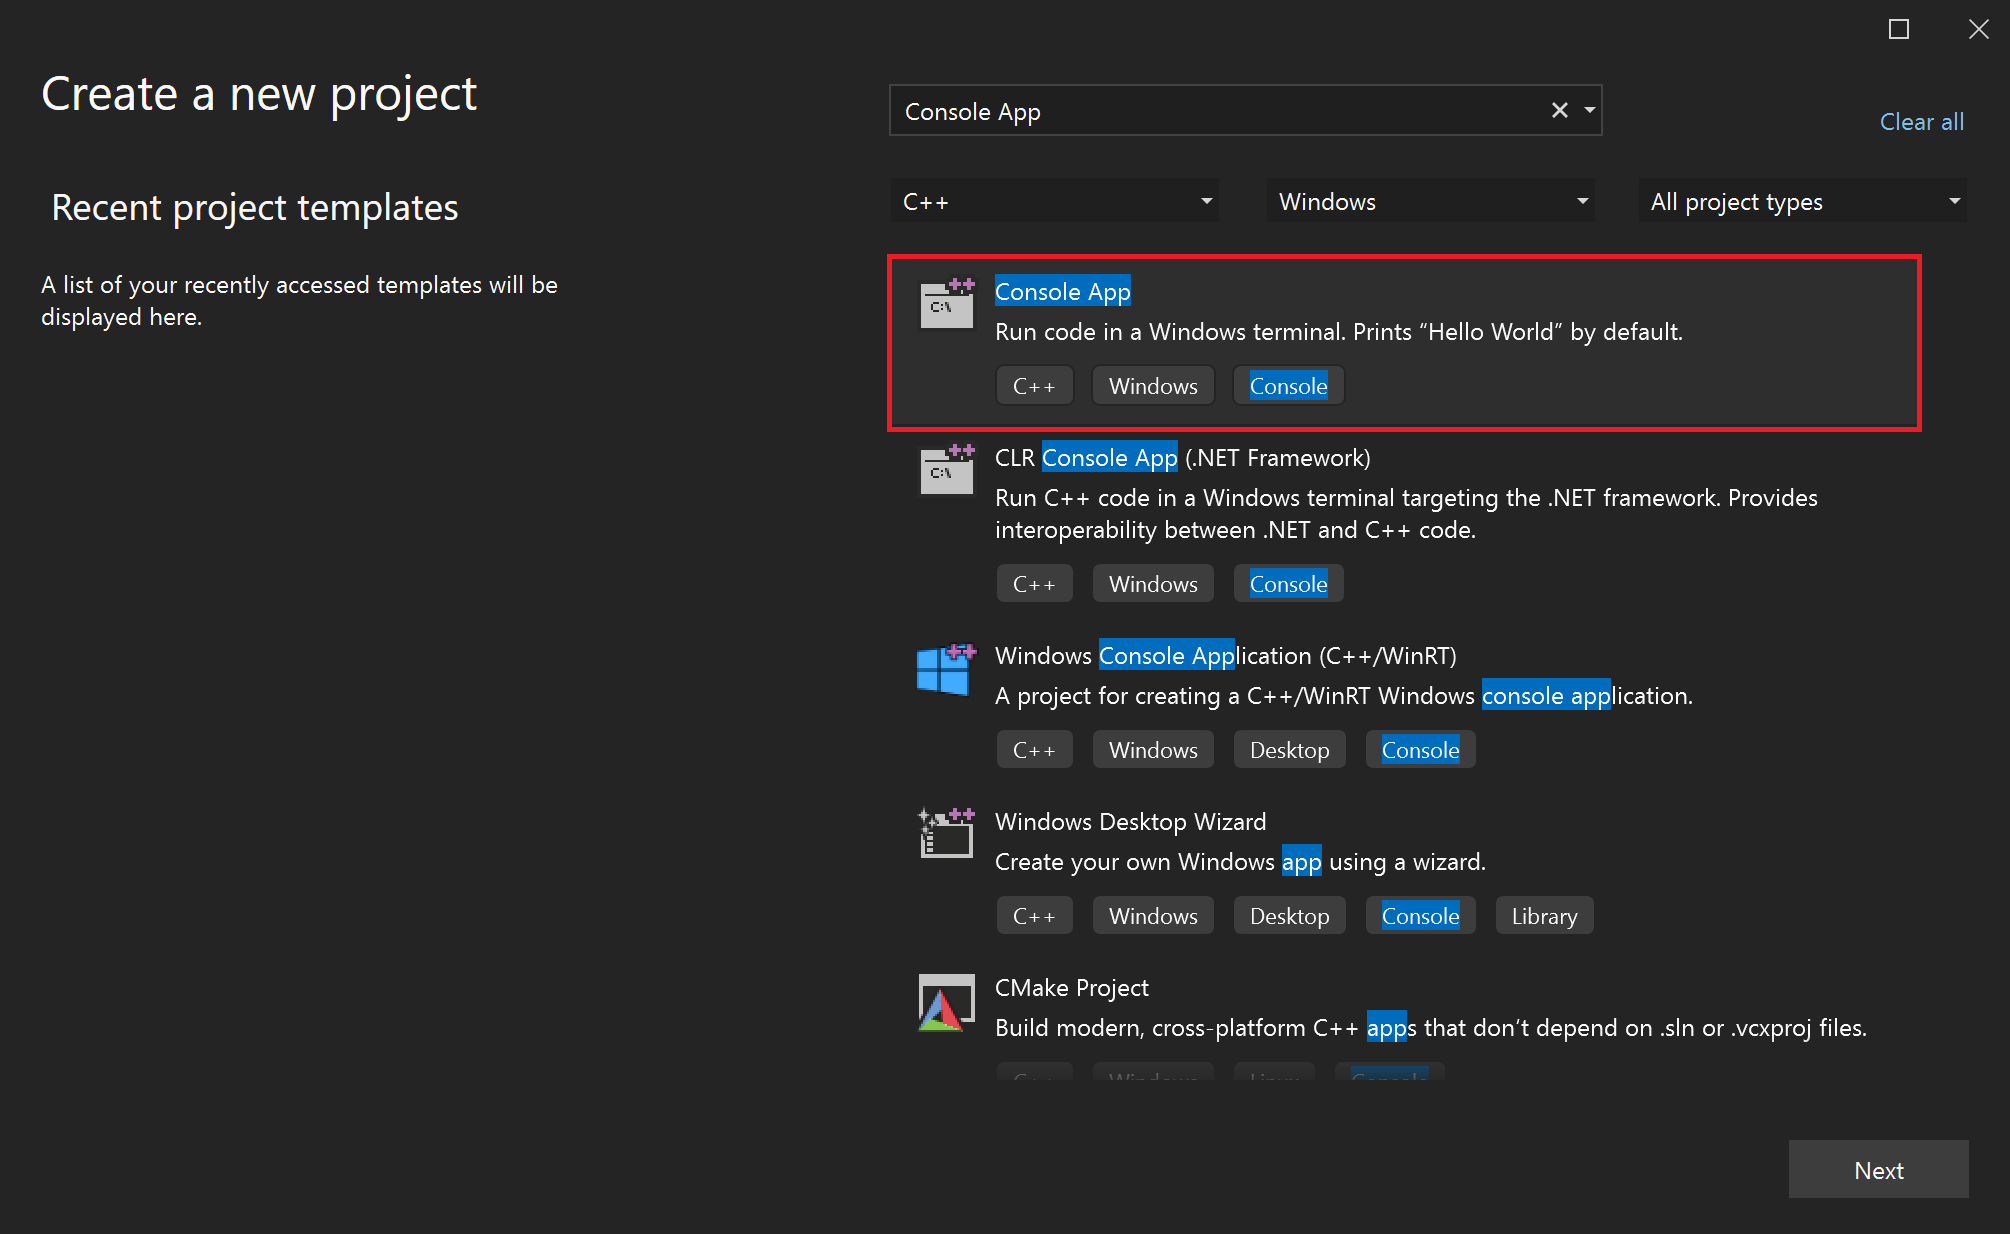Viewport: 2010px width, 1234px height.
Task: Clear the Console App search input
Action: (1559, 110)
